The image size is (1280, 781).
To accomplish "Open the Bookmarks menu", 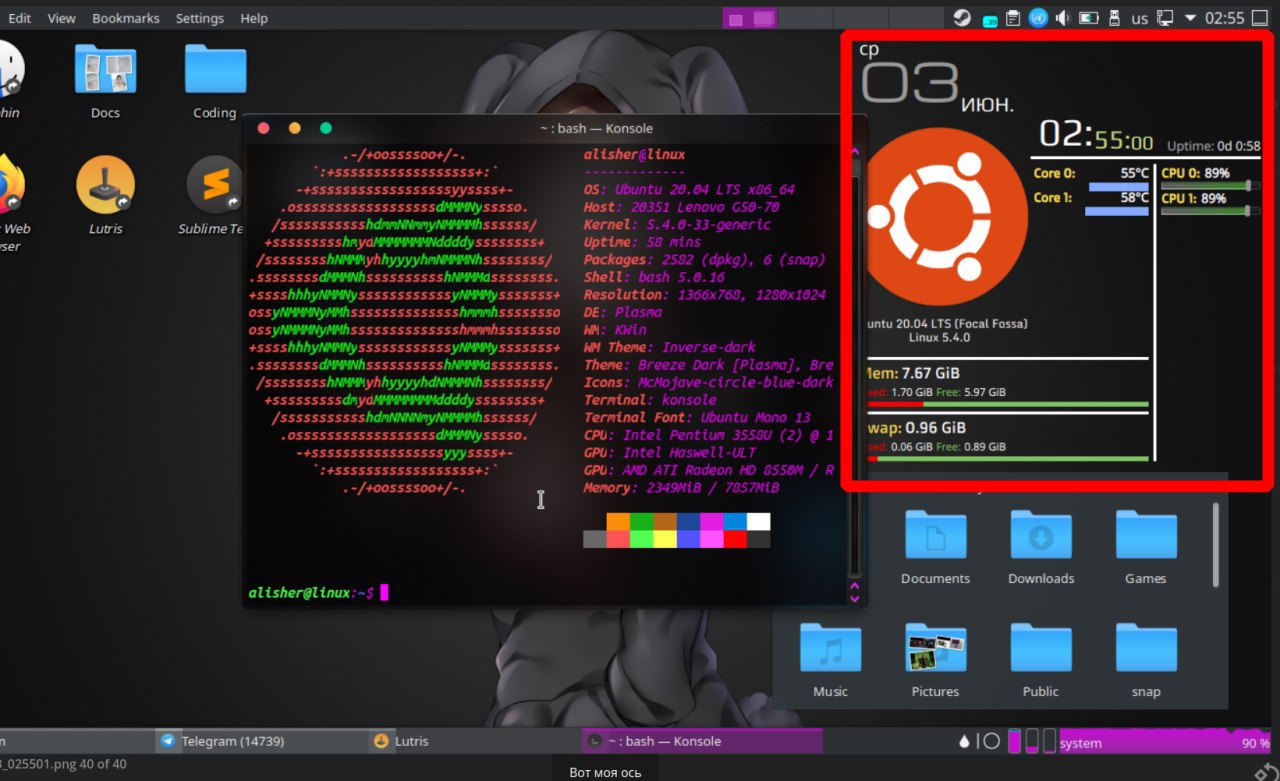I will point(126,18).
